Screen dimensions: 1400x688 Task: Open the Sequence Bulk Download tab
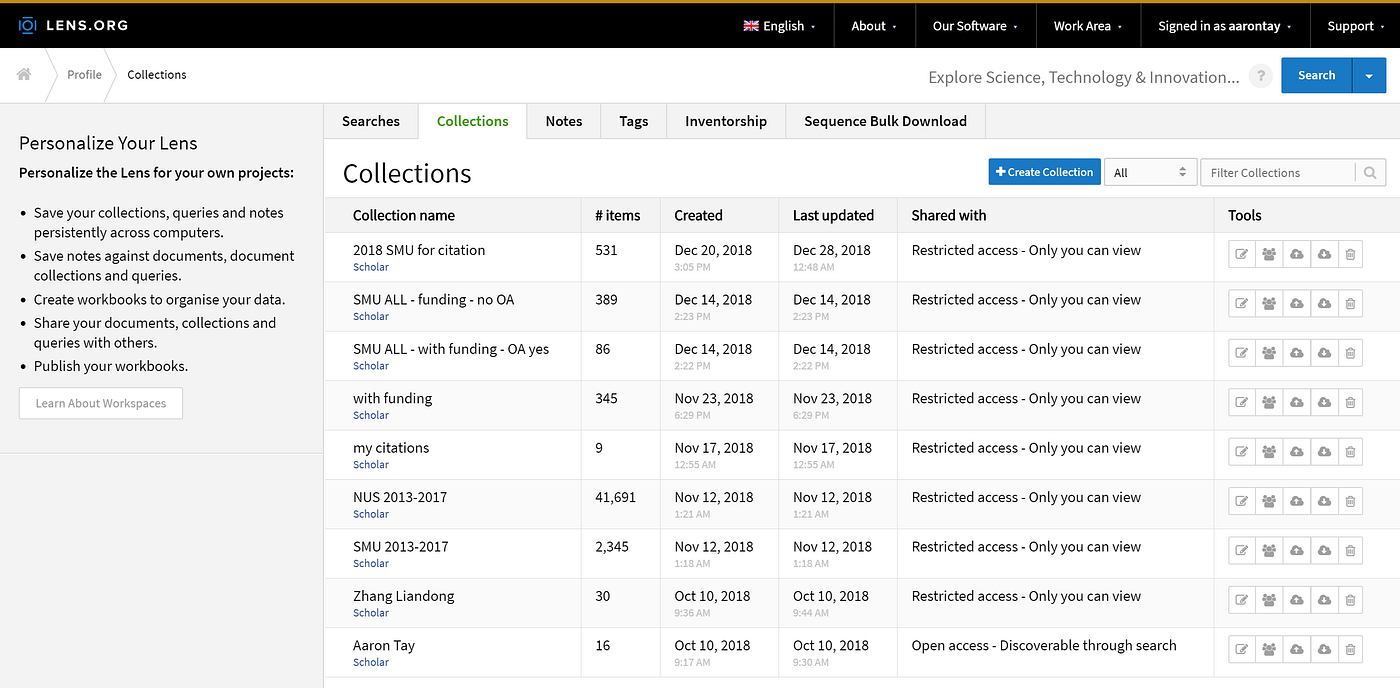885,121
